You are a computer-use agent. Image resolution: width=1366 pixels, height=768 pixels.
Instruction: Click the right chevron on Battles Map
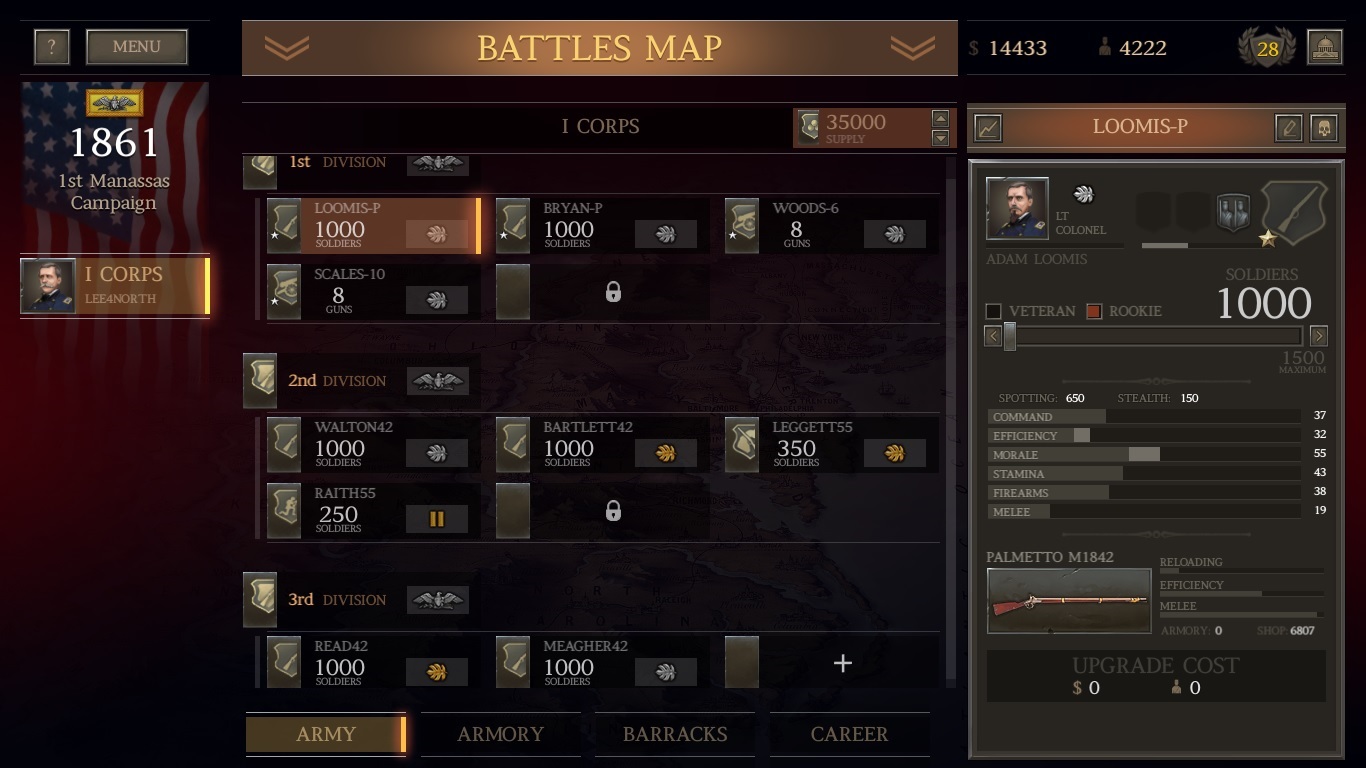pos(912,47)
